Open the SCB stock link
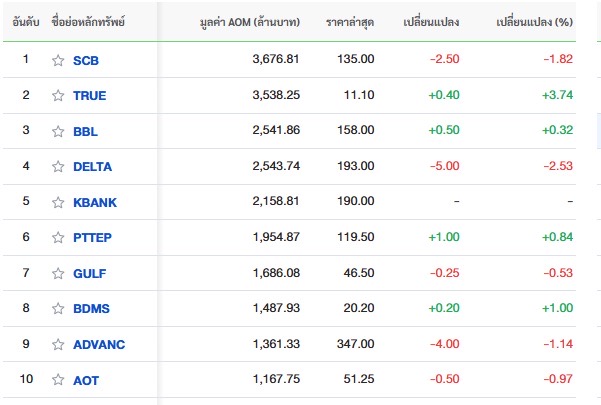Screen dimensions: 601x405 click(86, 60)
